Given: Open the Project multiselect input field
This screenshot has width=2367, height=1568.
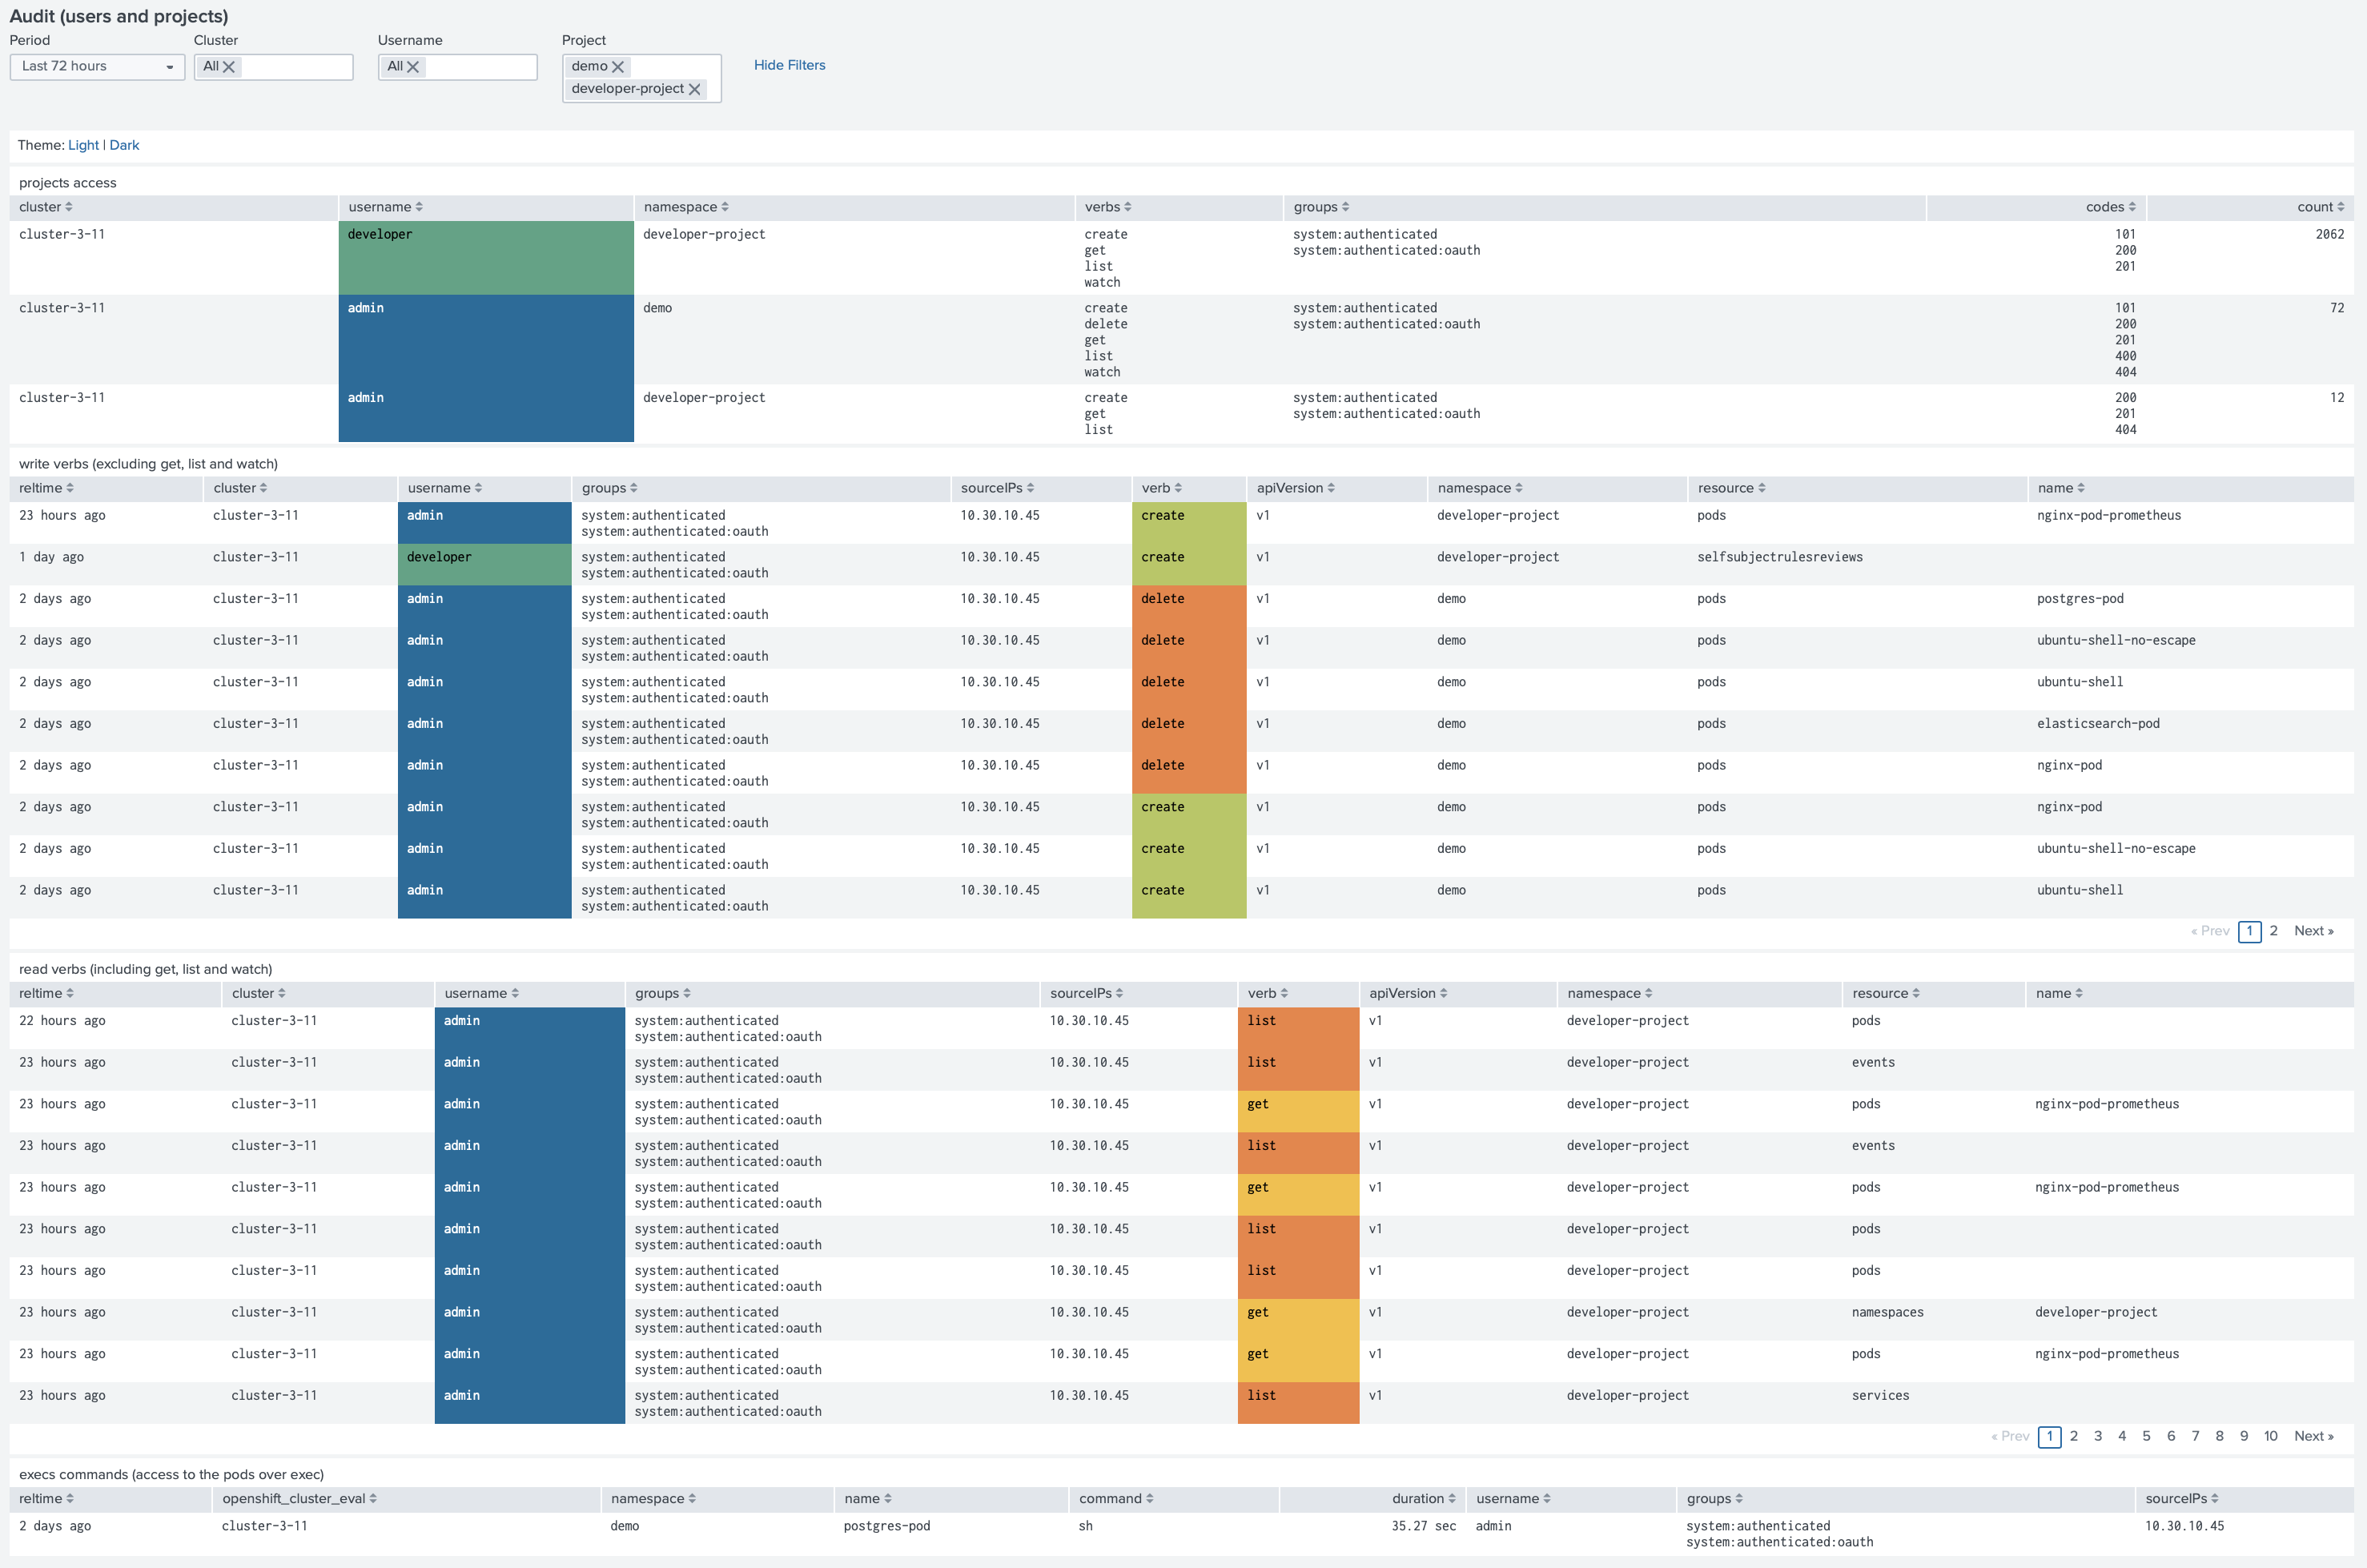Looking at the screenshot, I should coord(642,78).
